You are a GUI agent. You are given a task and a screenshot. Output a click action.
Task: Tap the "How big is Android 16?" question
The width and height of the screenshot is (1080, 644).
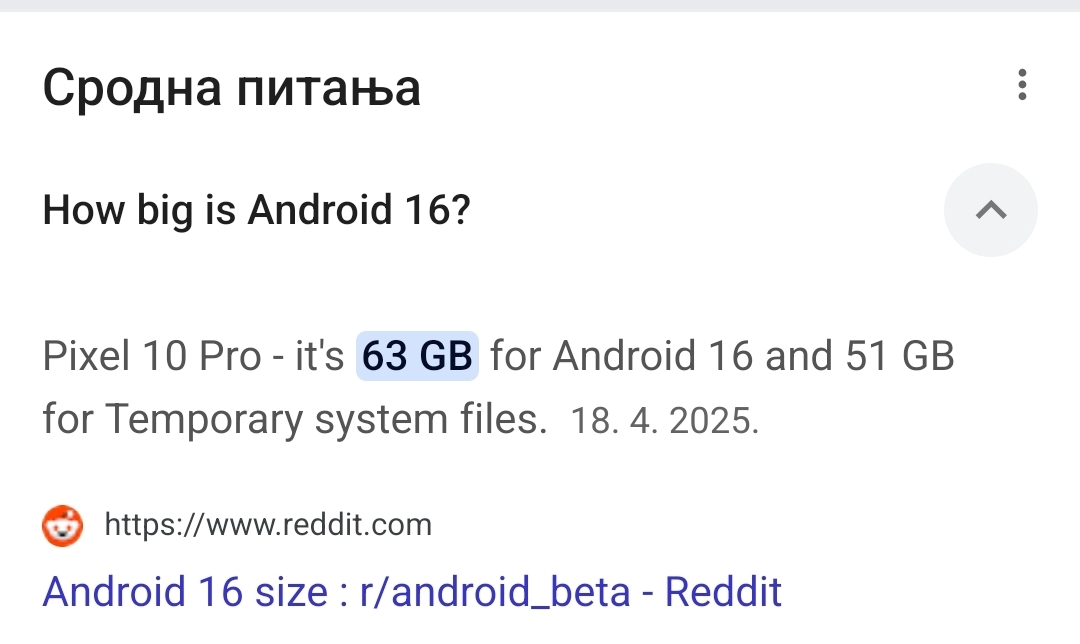pyautogui.click(x=256, y=211)
